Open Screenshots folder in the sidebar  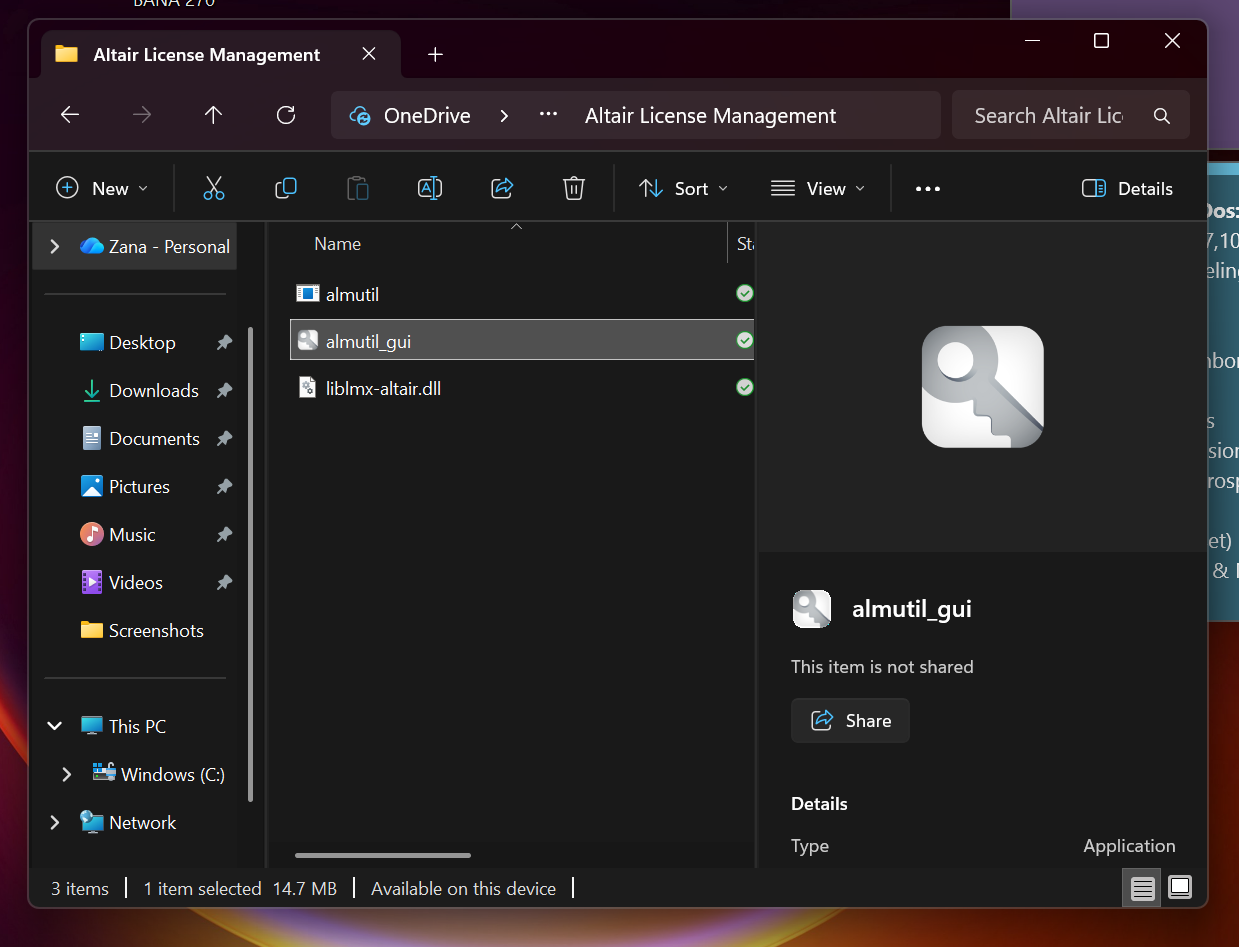[x=142, y=630]
